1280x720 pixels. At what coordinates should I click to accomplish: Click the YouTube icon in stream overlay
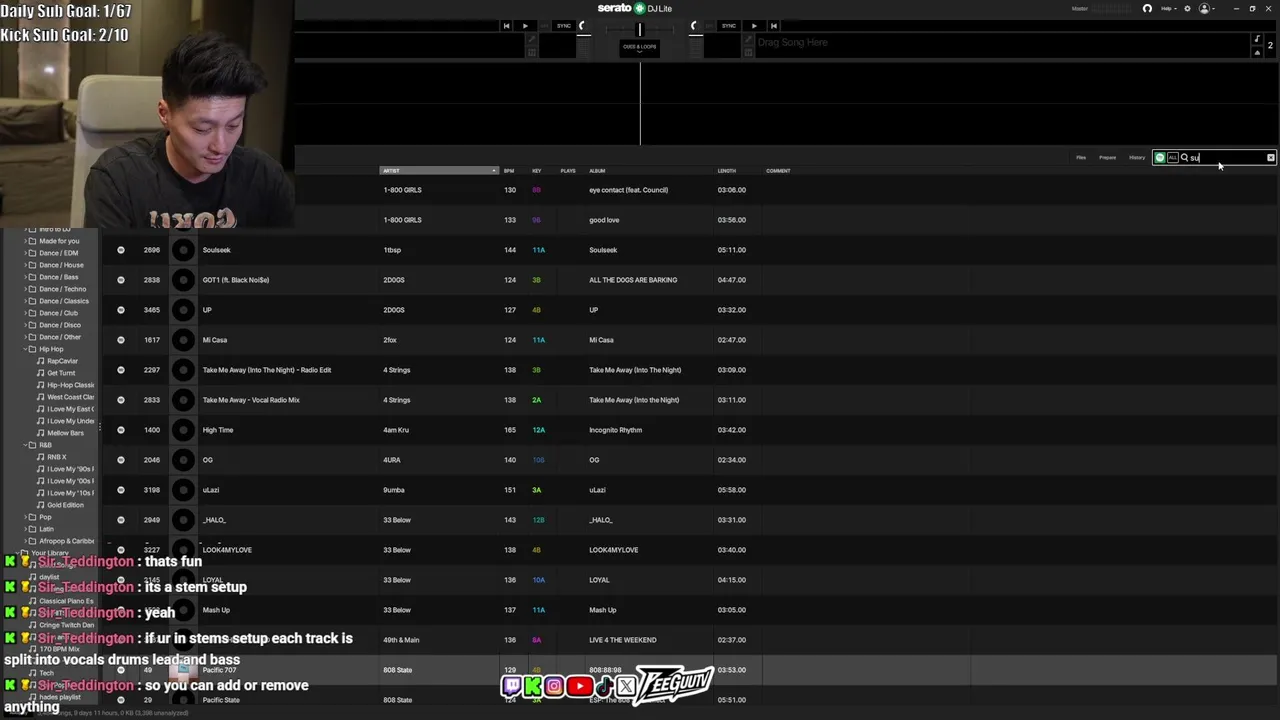(x=579, y=686)
